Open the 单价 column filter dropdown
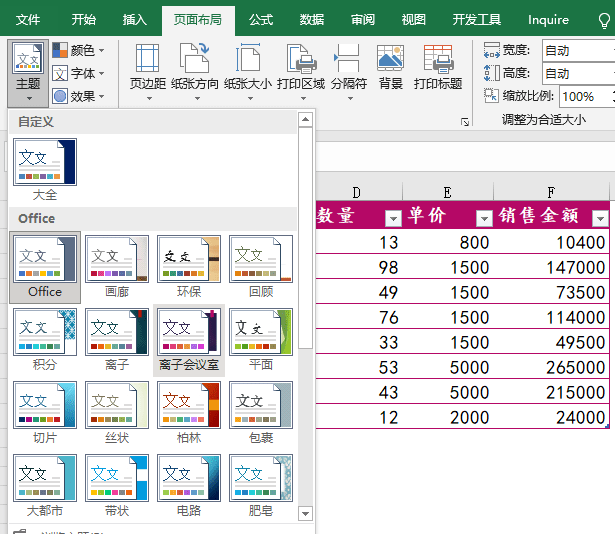This screenshot has width=615, height=534. [484, 218]
